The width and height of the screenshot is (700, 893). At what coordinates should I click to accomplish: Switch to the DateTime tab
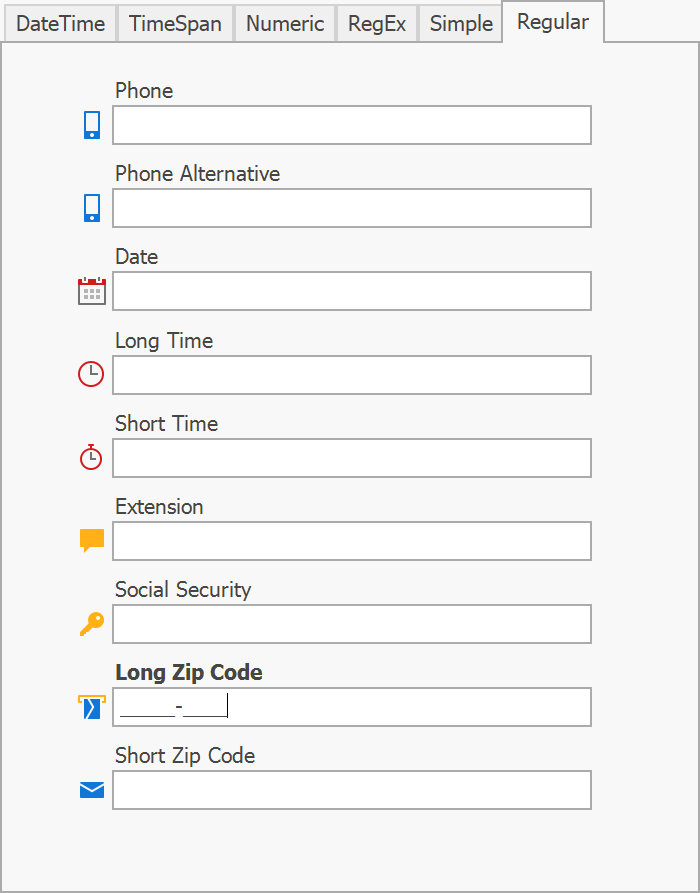(x=60, y=24)
